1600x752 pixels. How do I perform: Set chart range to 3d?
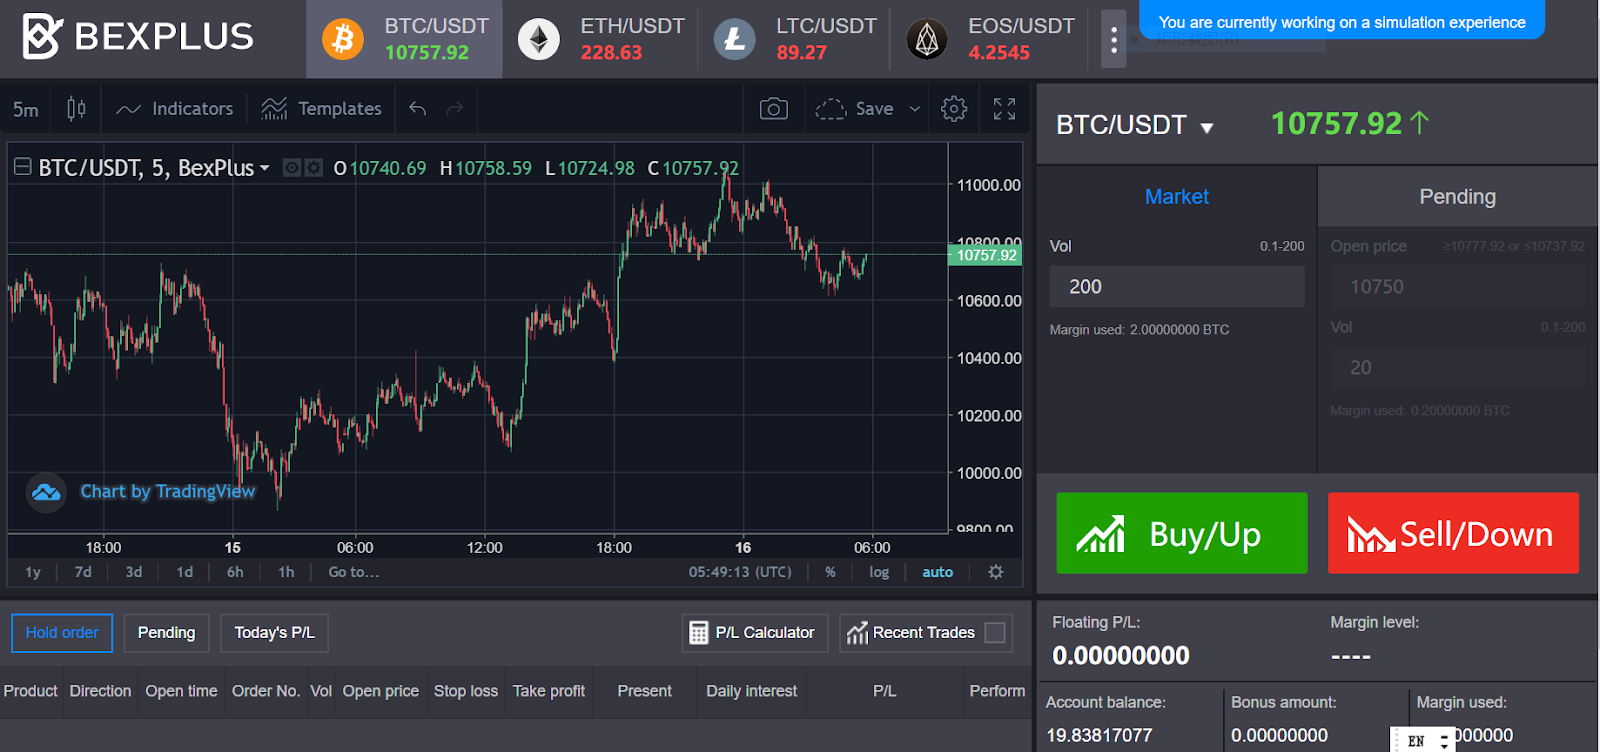[134, 572]
